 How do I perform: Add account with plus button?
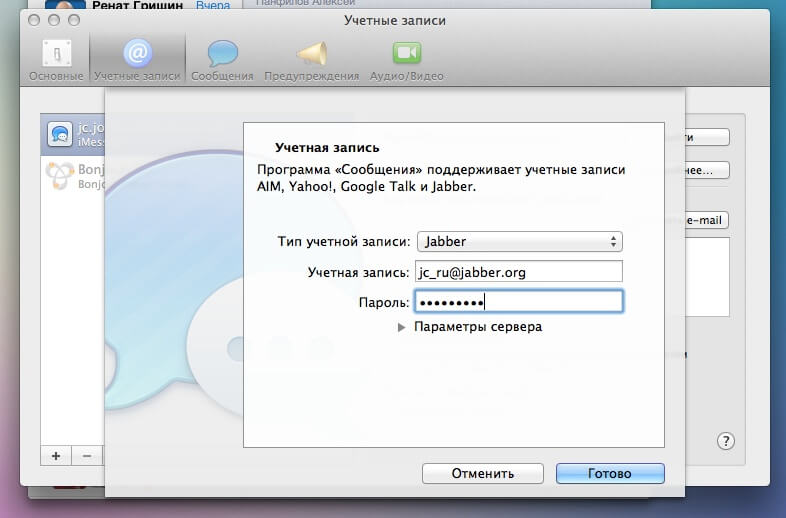56,456
